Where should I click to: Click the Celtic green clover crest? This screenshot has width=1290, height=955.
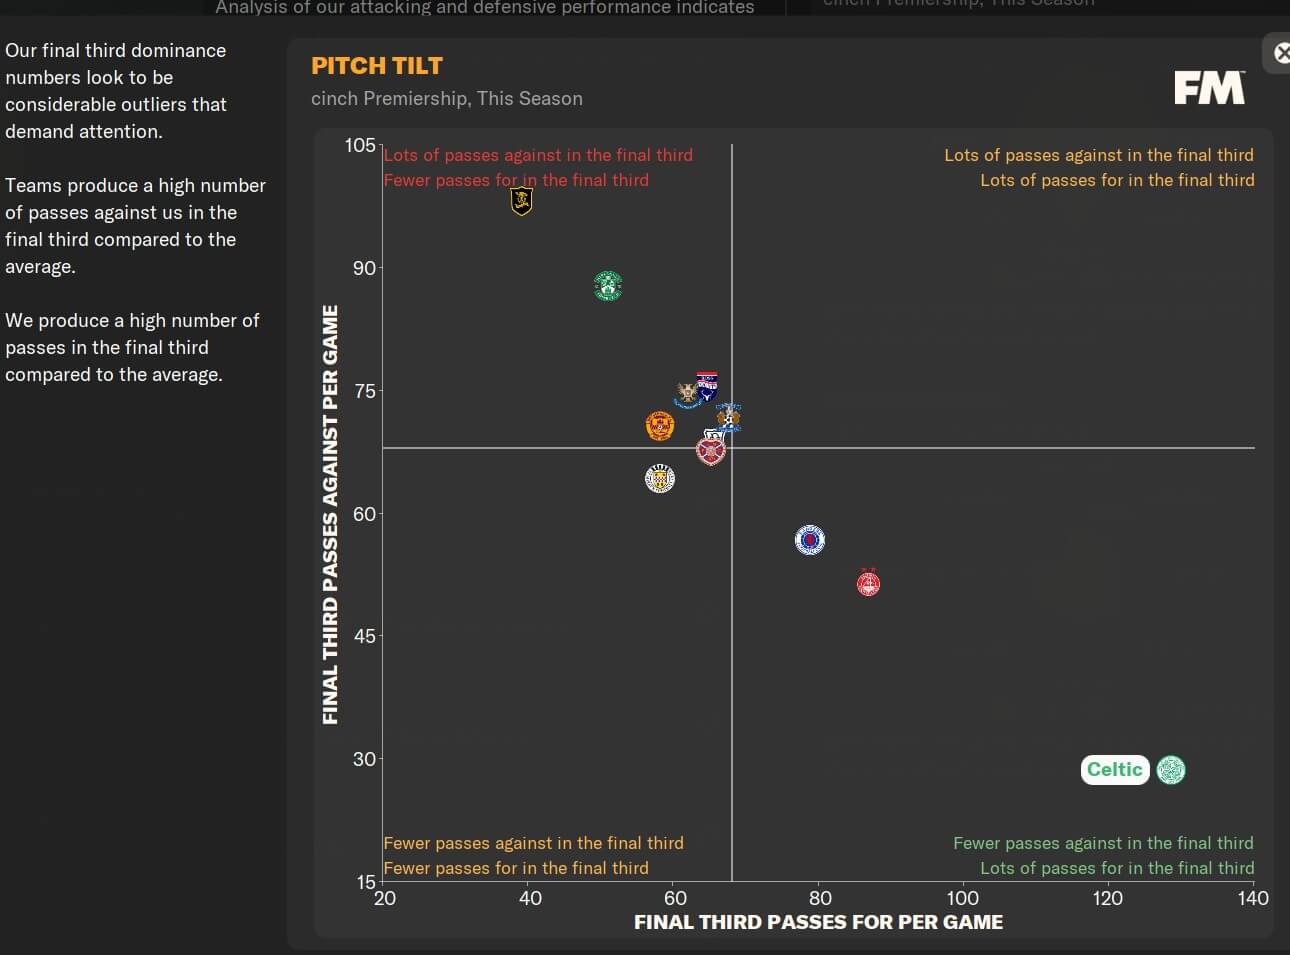[x=1171, y=770]
